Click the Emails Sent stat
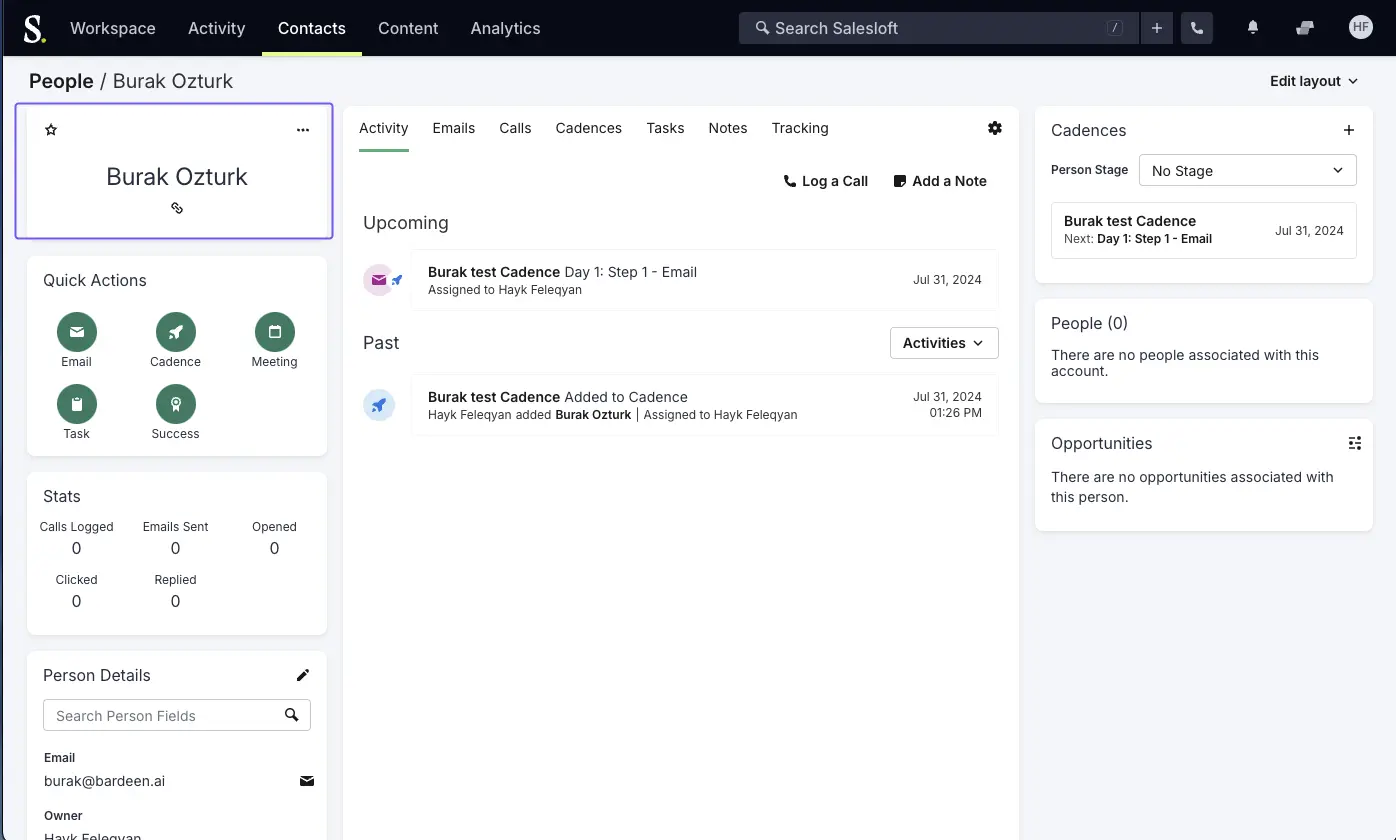Viewport: 1396px width, 840px height. pyautogui.click(x=176, y=538)
